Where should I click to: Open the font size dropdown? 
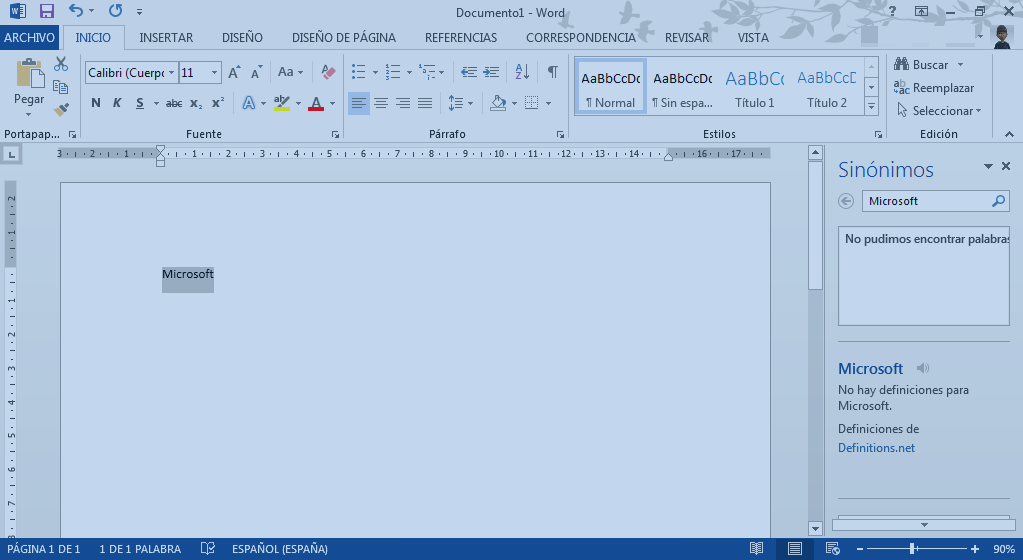point(214,72)
